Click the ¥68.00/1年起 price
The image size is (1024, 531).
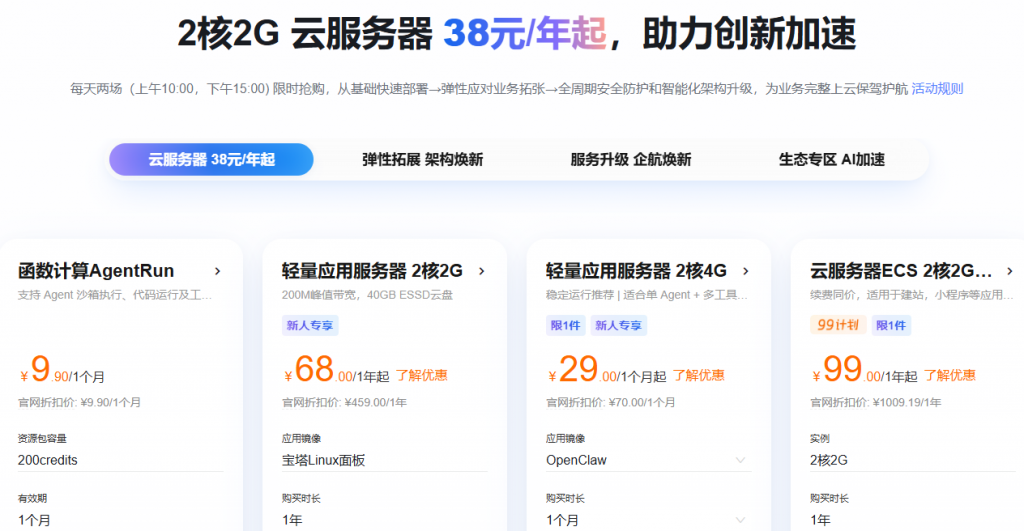click(x=336, y=370)
